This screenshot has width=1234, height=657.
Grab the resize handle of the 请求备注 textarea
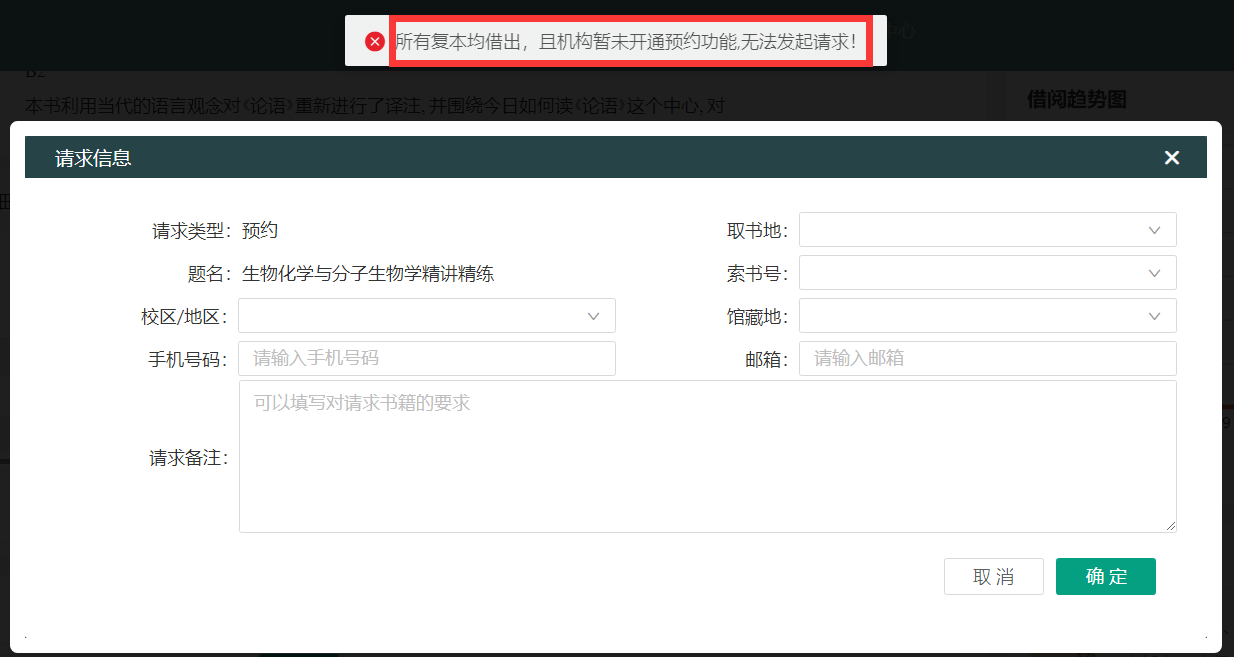(1170, 526)
